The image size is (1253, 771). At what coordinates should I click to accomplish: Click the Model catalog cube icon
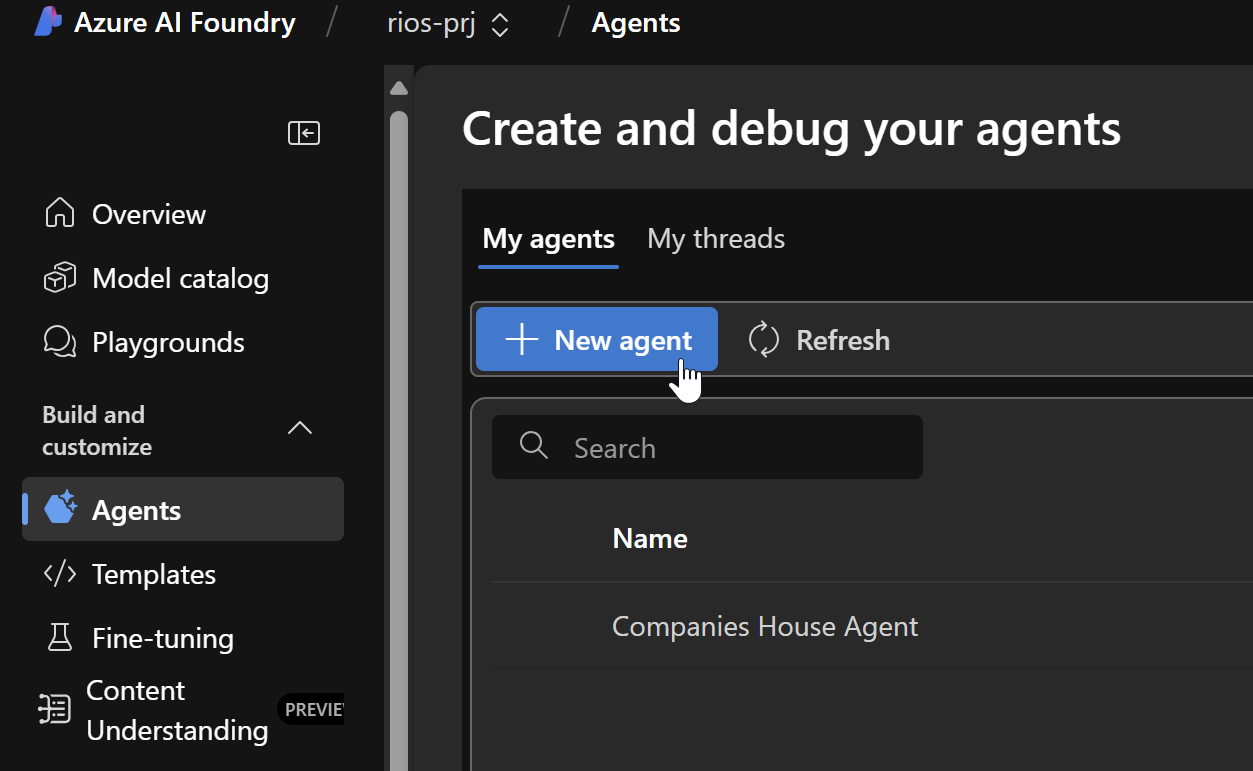point(60,278)
